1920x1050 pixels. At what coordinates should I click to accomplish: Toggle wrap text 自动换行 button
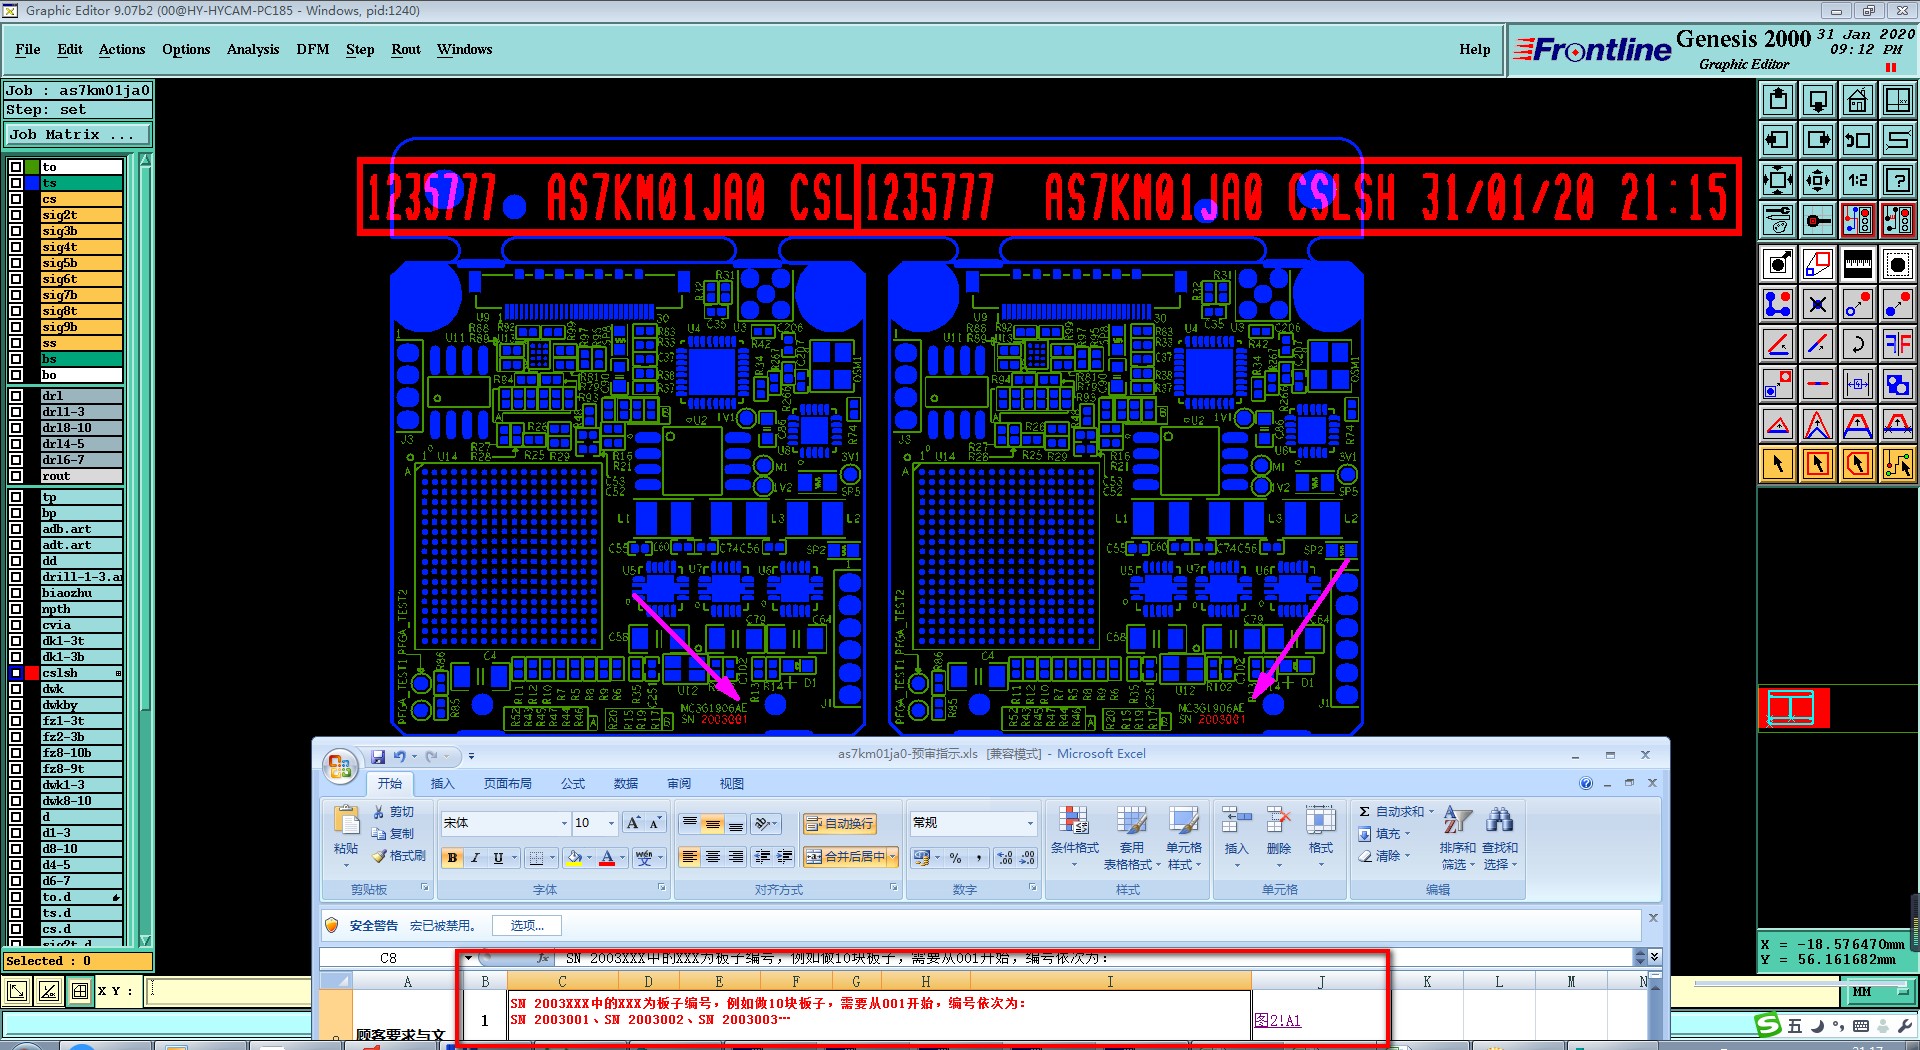[839, 823]
